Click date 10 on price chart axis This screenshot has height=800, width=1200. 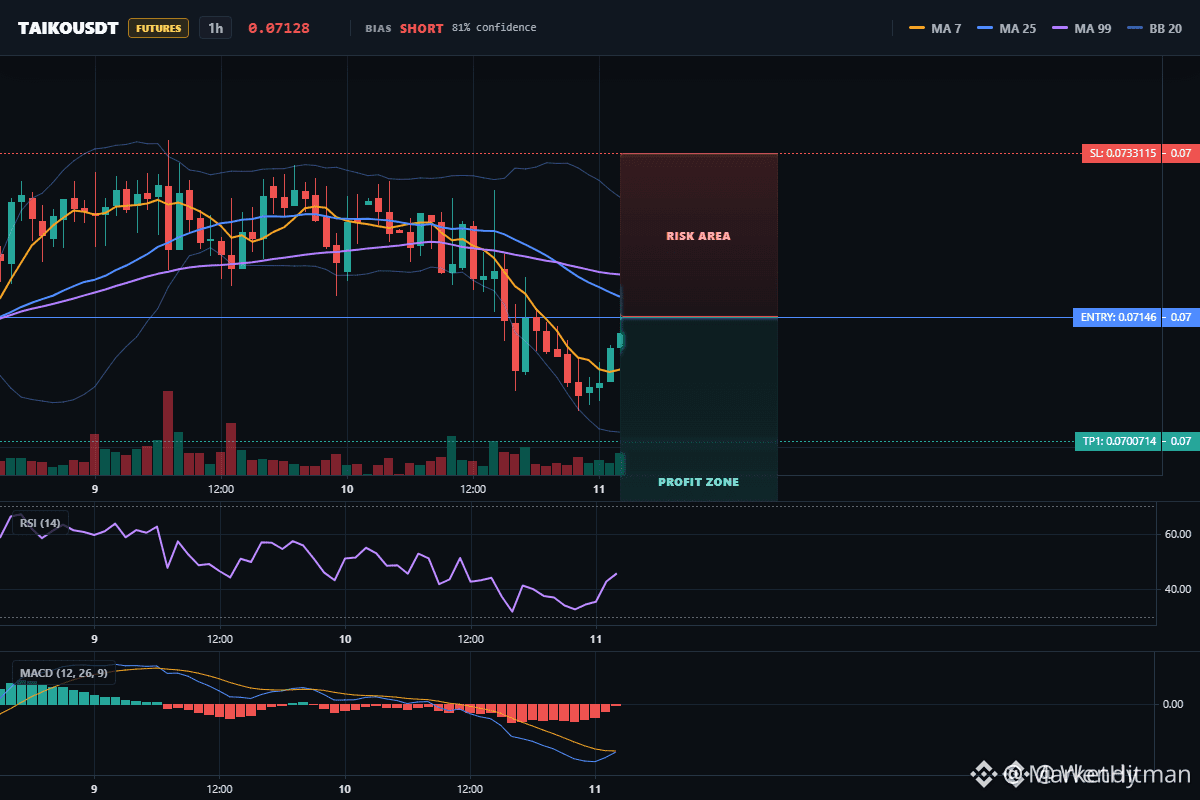click(347, 489)
